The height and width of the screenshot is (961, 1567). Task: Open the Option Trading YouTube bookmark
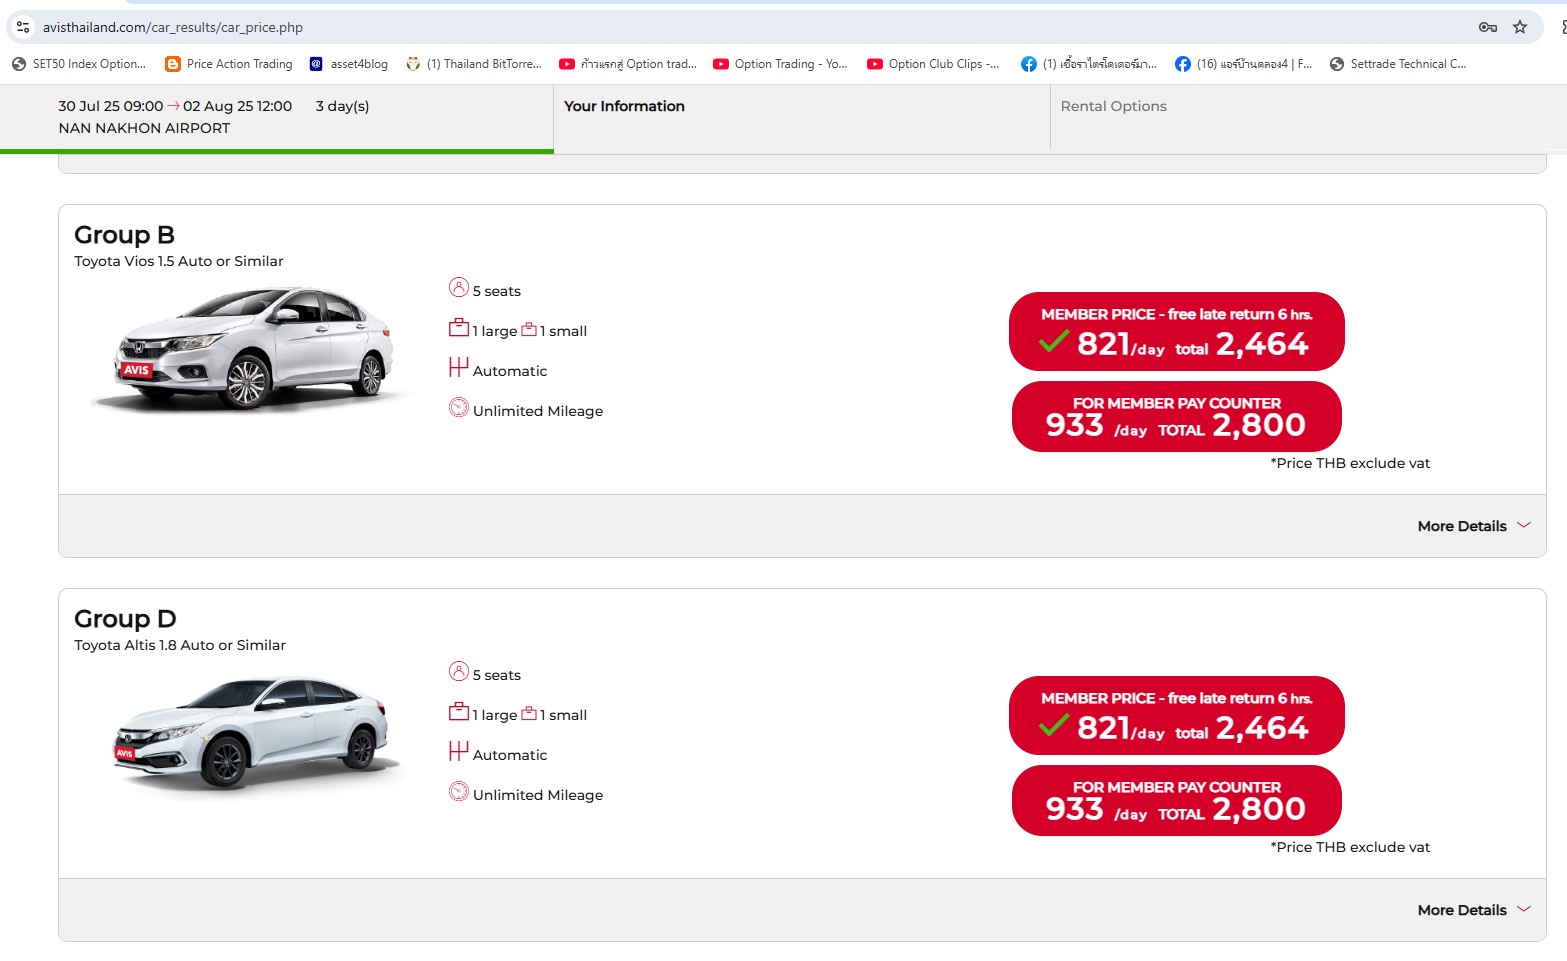point(780,64)
